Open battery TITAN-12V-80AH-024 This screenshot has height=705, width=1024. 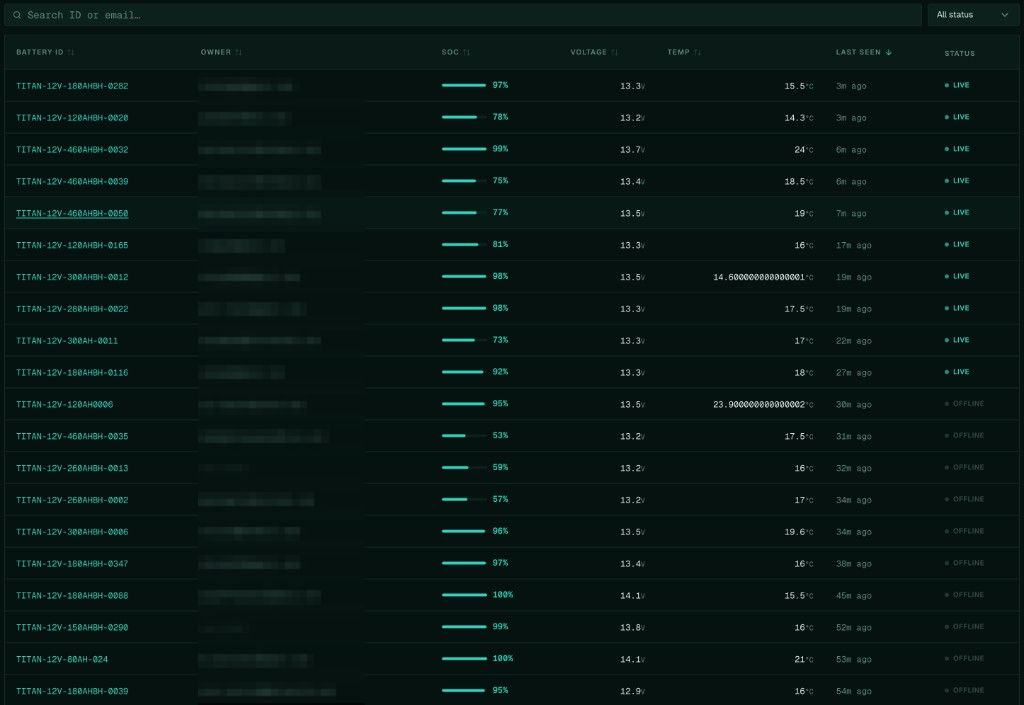click(62, 659)
